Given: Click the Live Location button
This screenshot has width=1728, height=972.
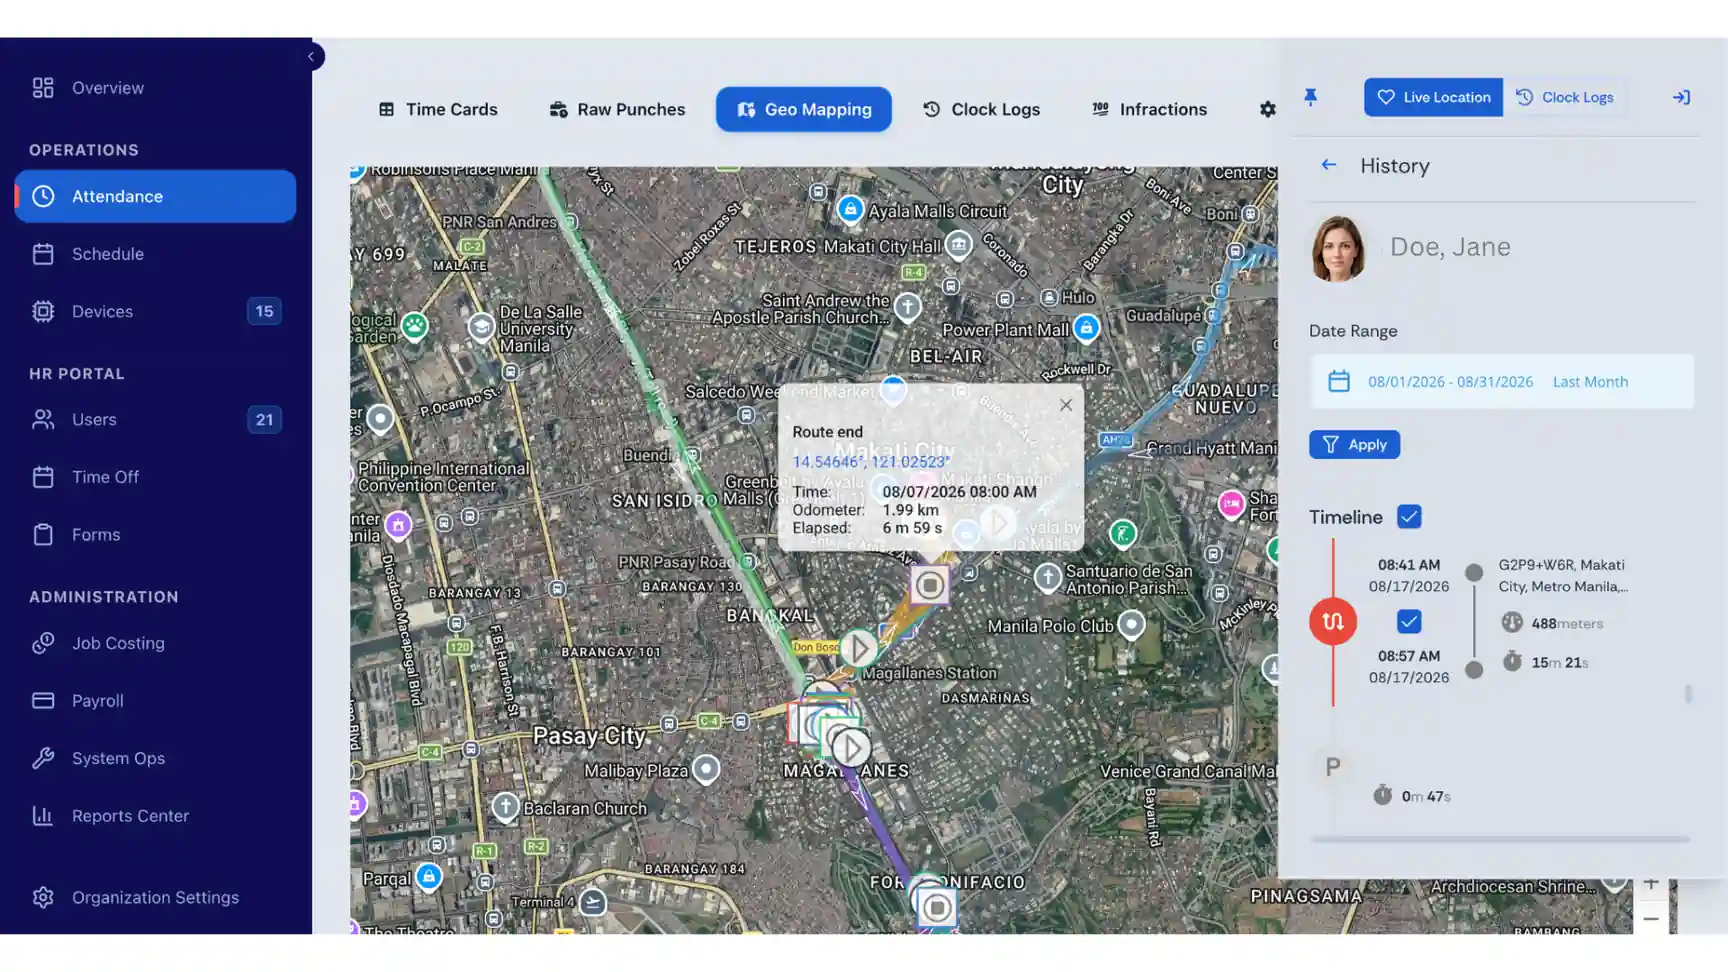Looking at the screenshot, I should pos(1433,97).
